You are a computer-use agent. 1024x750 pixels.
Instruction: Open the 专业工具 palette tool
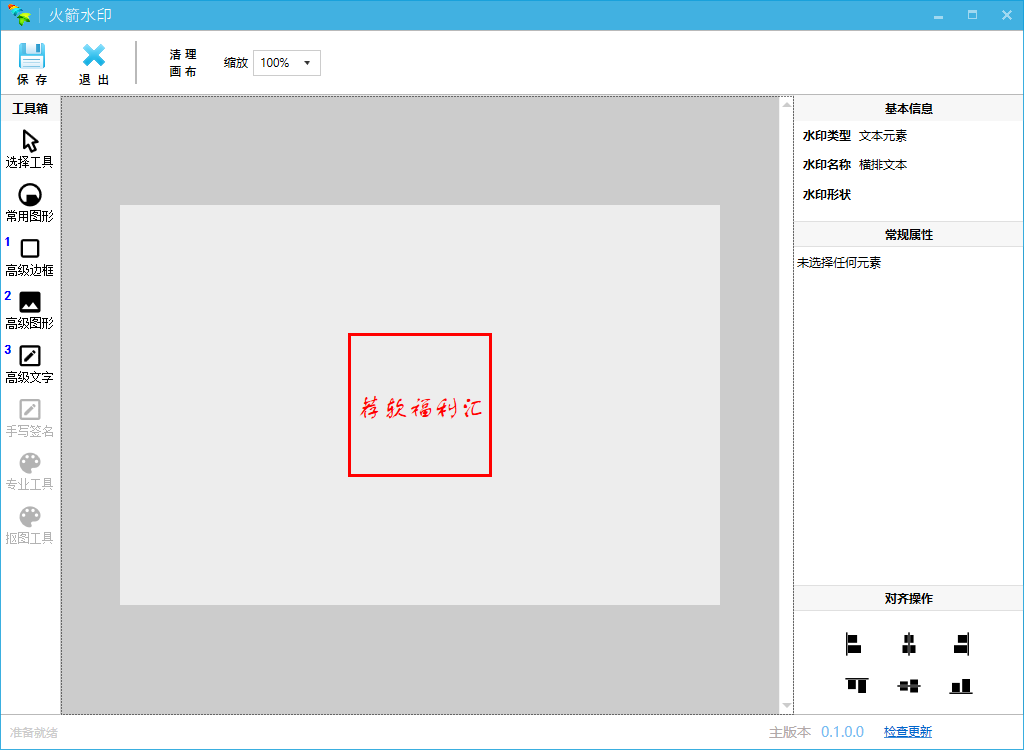(30, 472)
